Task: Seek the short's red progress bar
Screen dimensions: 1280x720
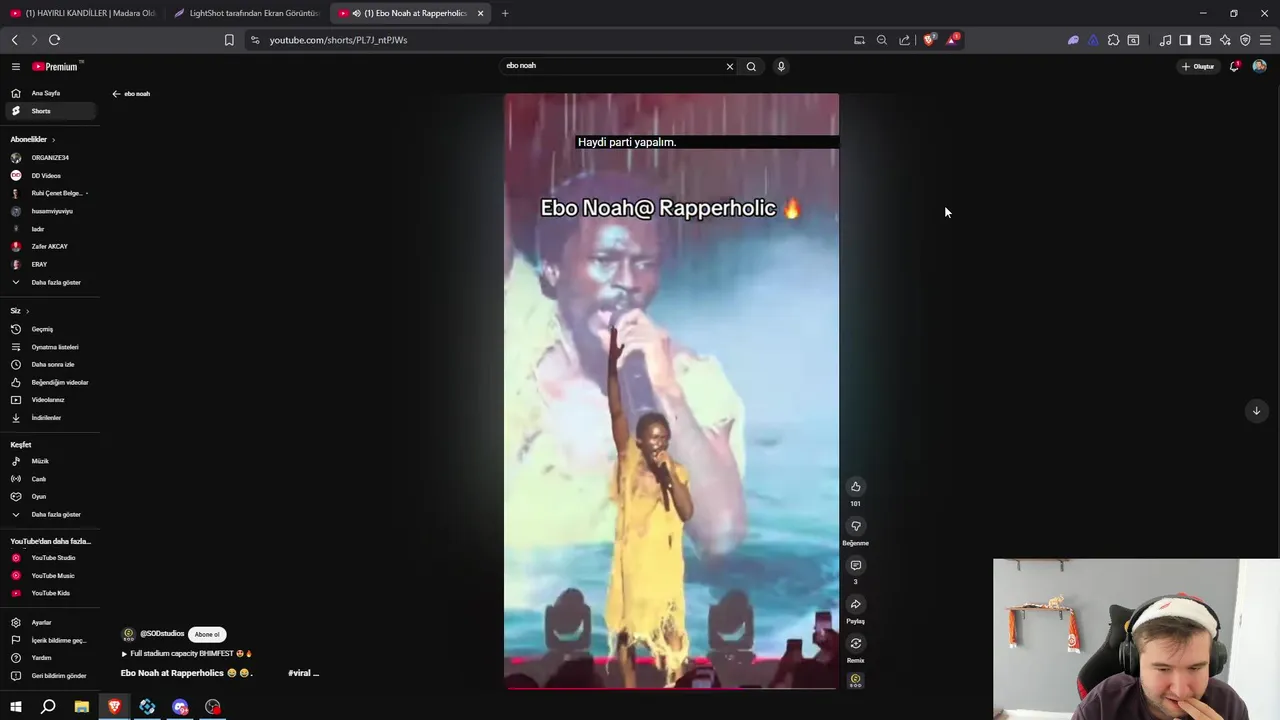Action: coord(671,688)
